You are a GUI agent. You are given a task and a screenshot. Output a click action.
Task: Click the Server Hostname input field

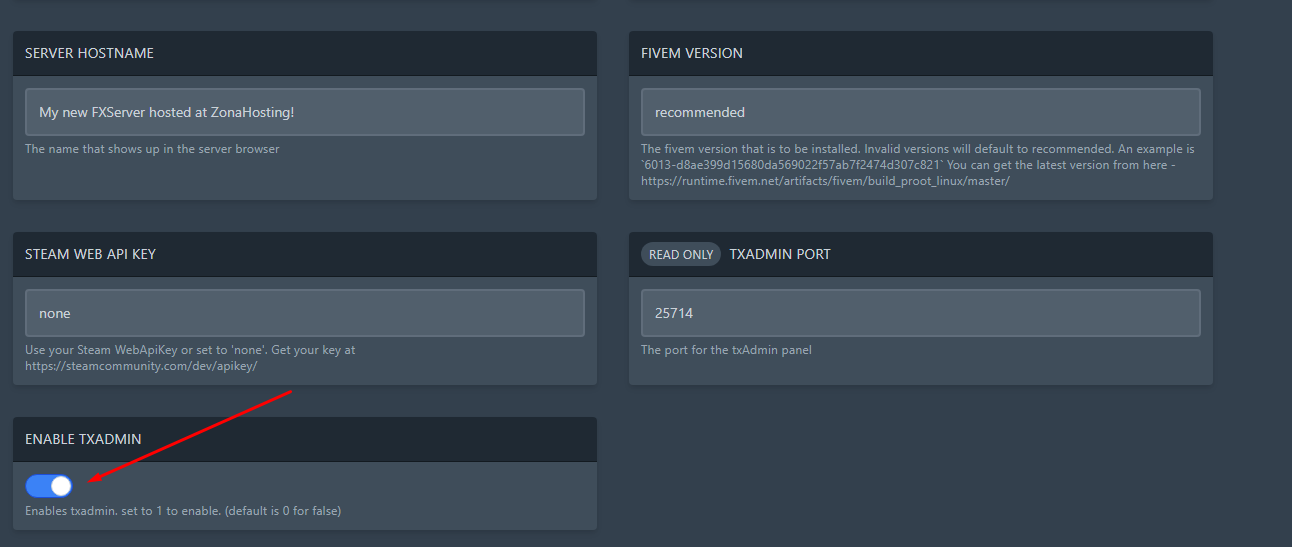[304, 112]
